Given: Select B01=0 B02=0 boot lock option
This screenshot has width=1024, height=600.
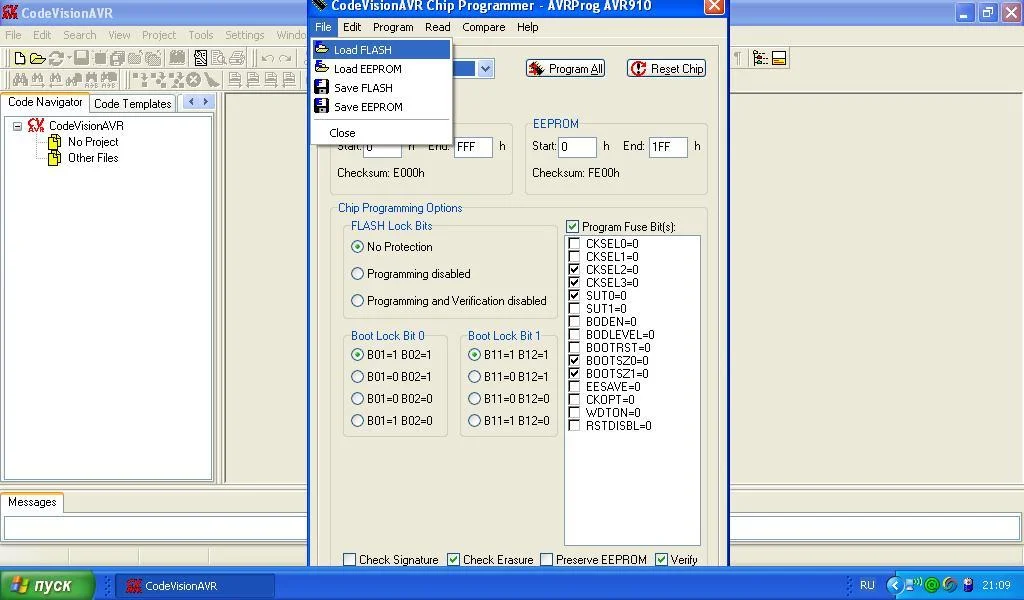Looking at the screenshot, I should [357, 399].
